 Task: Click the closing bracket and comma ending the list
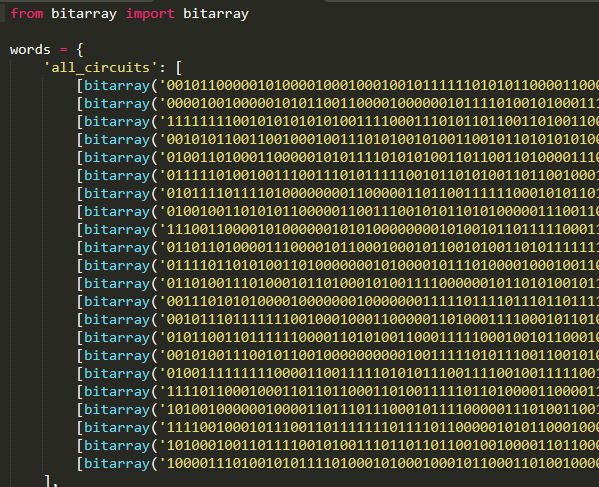pos(52,481)
